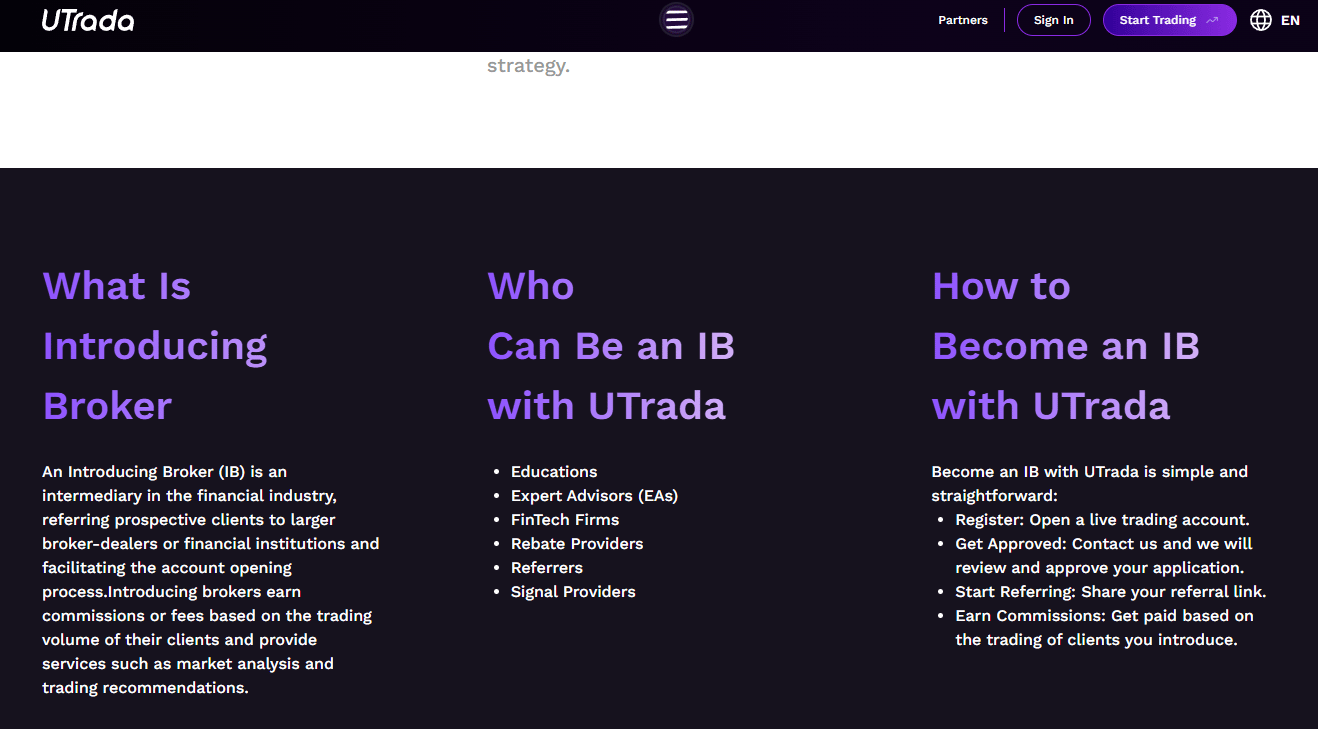
Task: Click the "Educations" list item
Action: click(554, 472)
